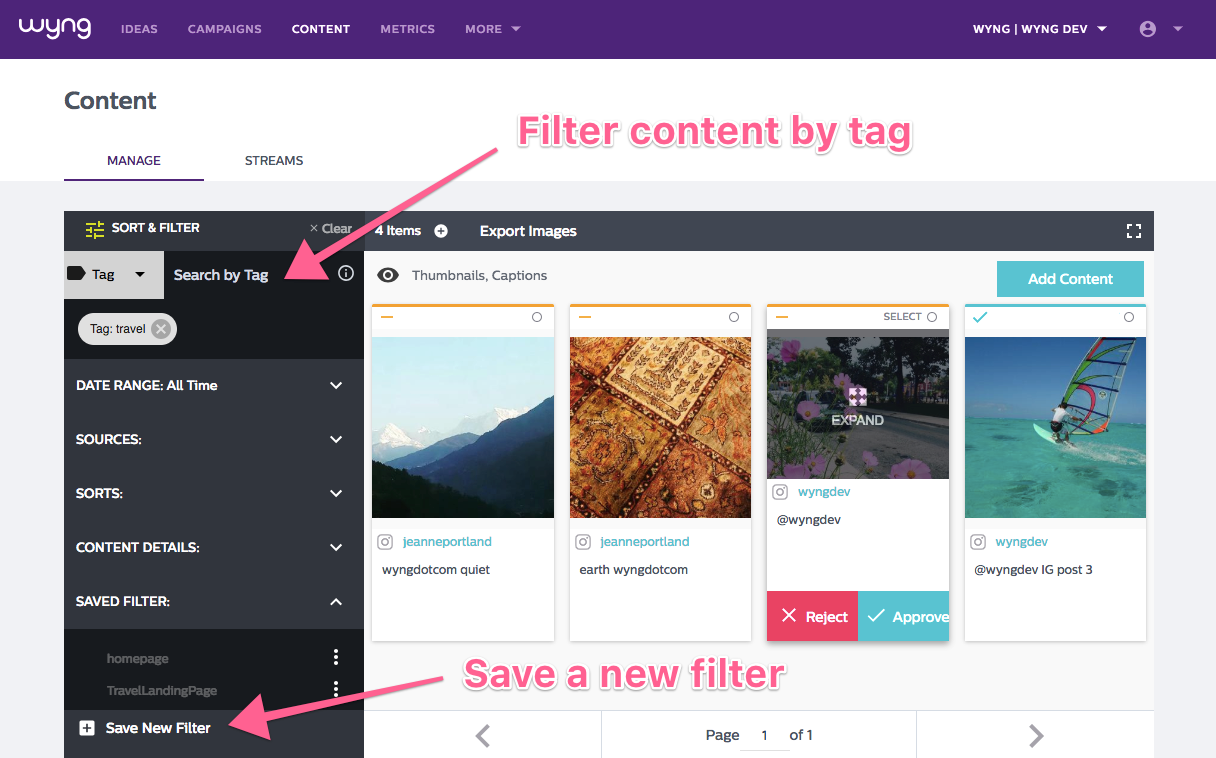Go to previous page arrow

tap(482, 736)
